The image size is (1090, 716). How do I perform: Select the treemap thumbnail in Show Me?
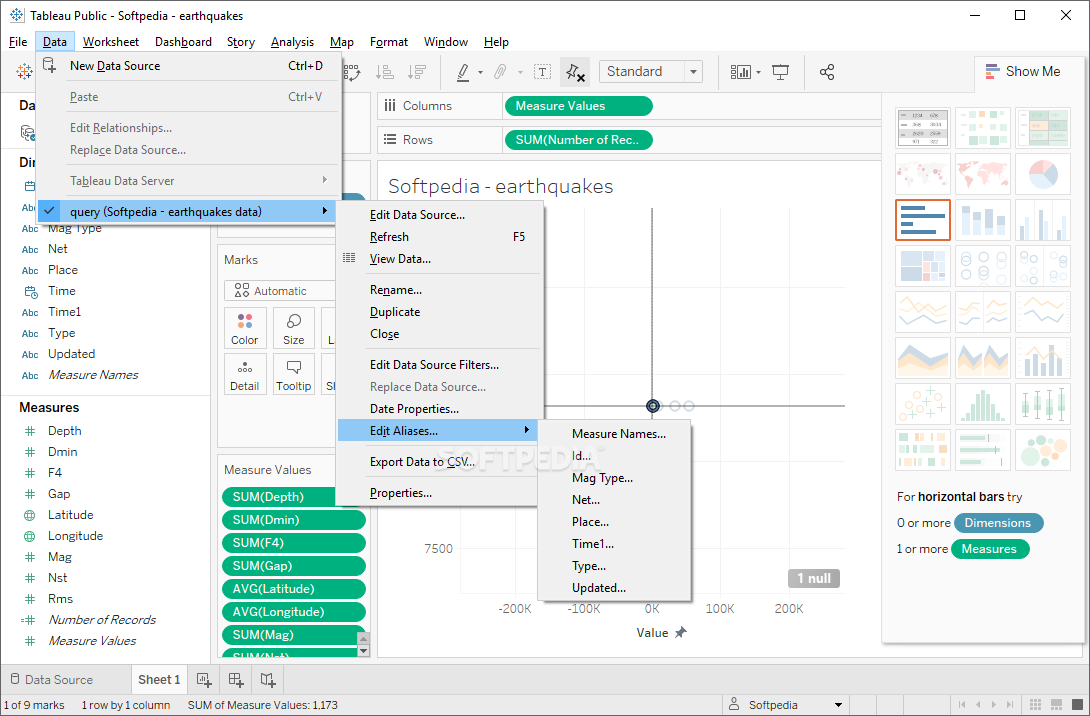[922, 266]
